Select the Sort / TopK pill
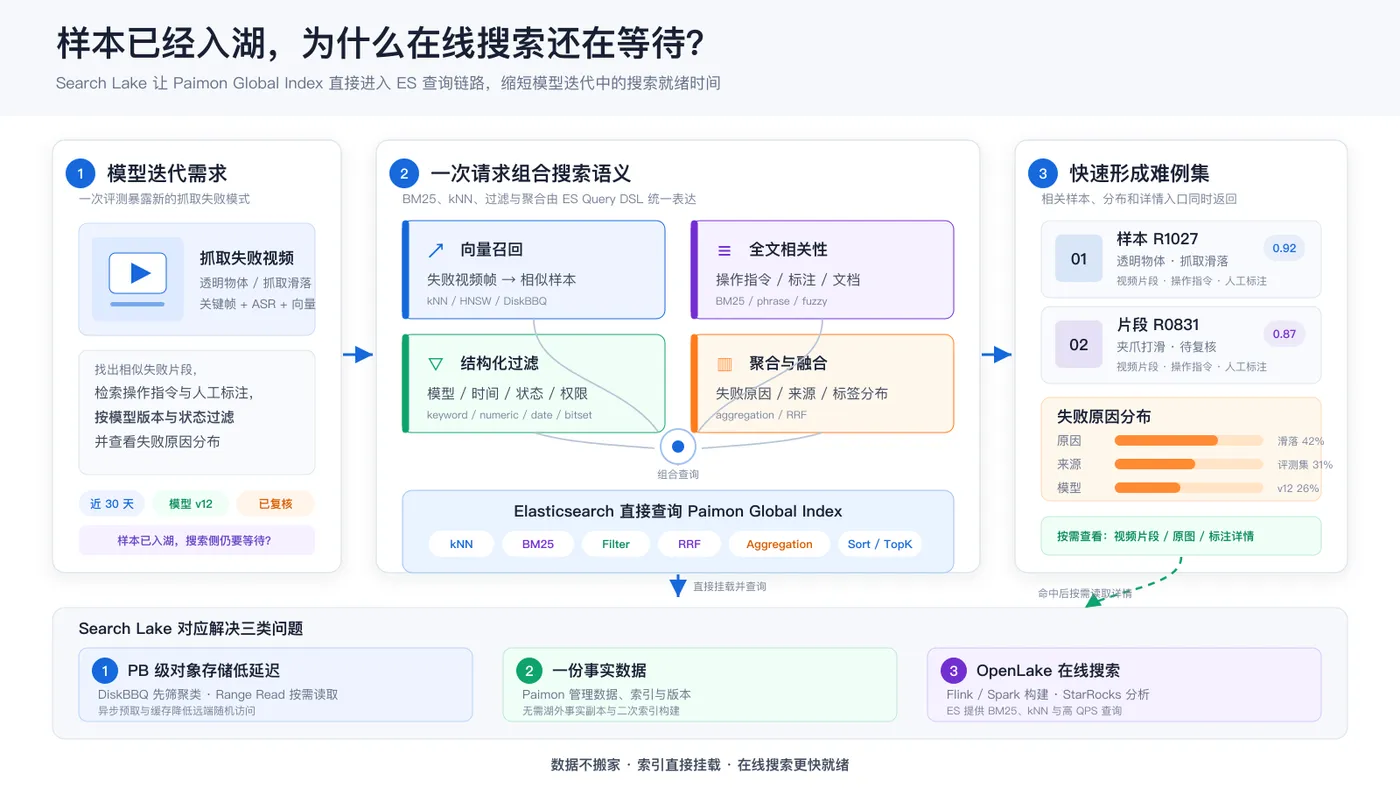Image resolution: width=1400 pixels, height=788 pixels. pyautogui.click(x=880, y=544)
